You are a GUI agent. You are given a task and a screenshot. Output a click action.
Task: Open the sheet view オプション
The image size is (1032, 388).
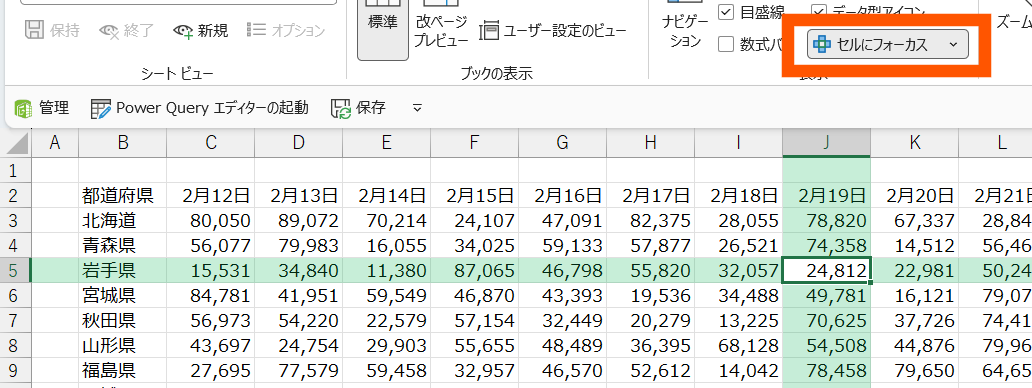click(286, 30)
